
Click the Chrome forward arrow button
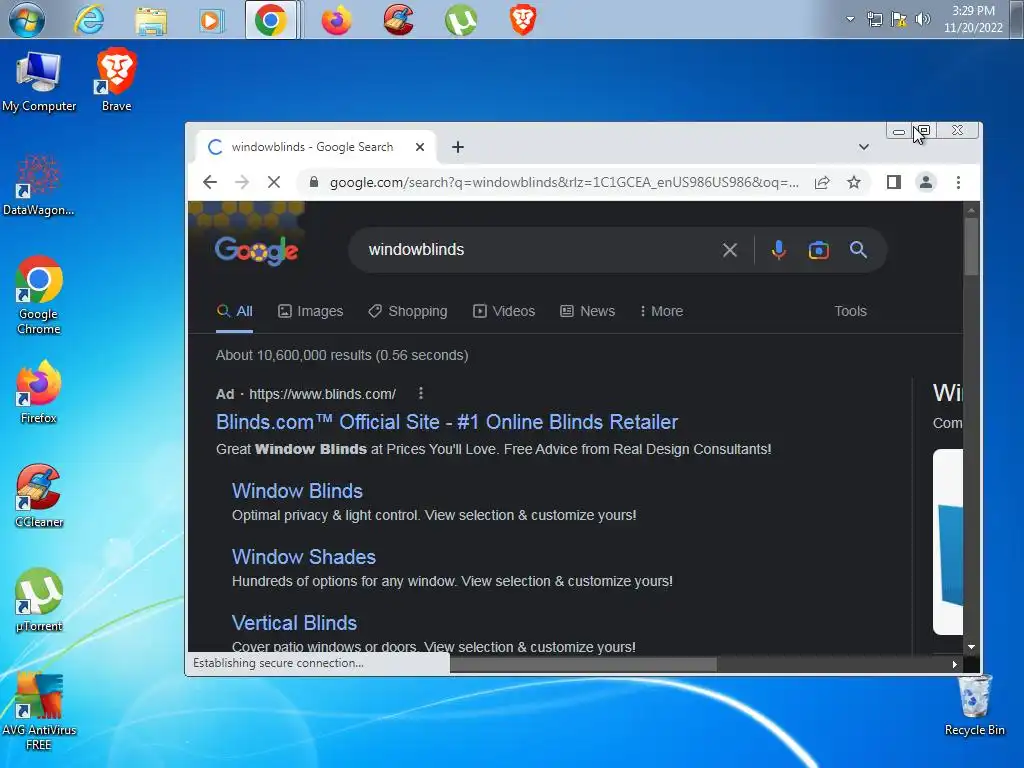click(242, 182)
